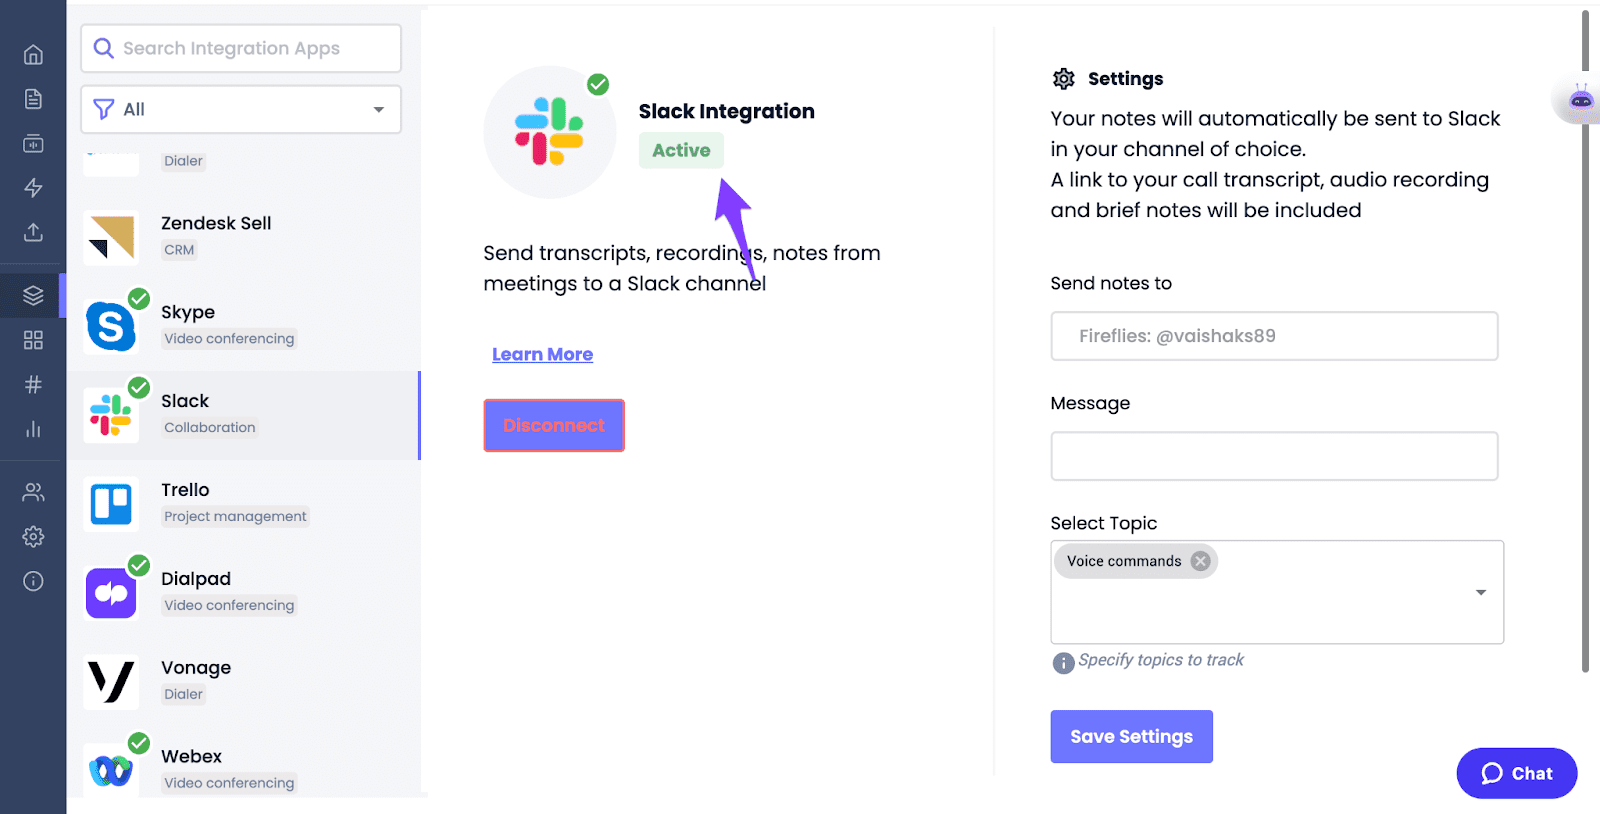Toggle the Active status badge for Slack

[680, 150]
